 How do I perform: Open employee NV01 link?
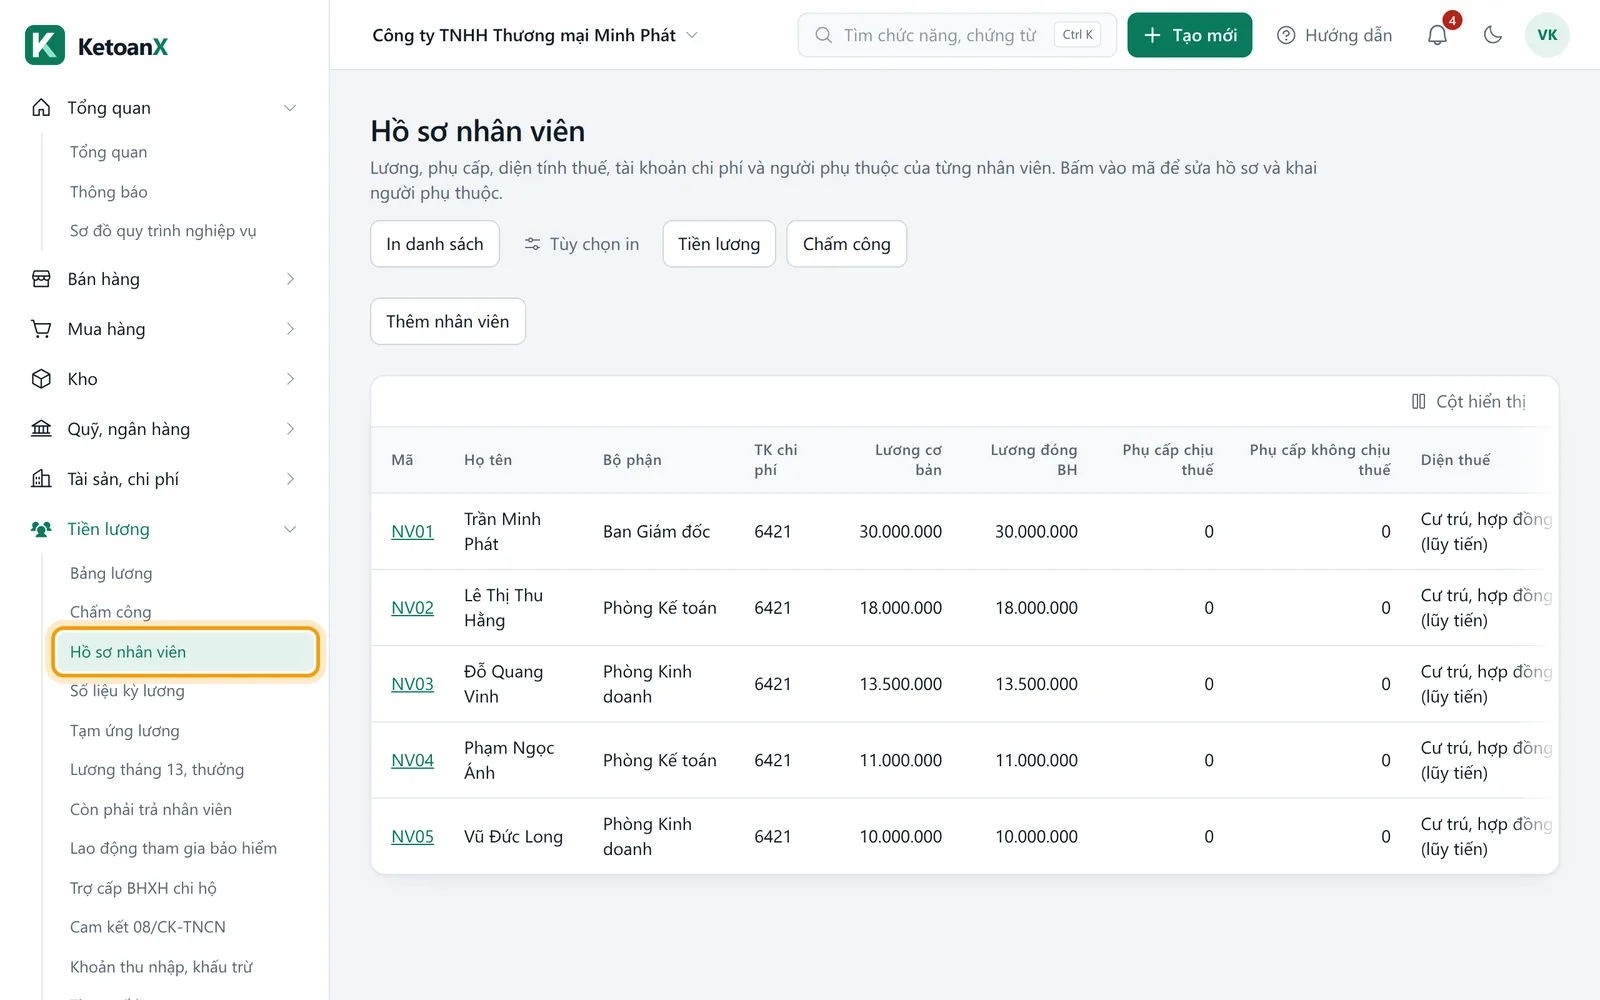(412, 532)
